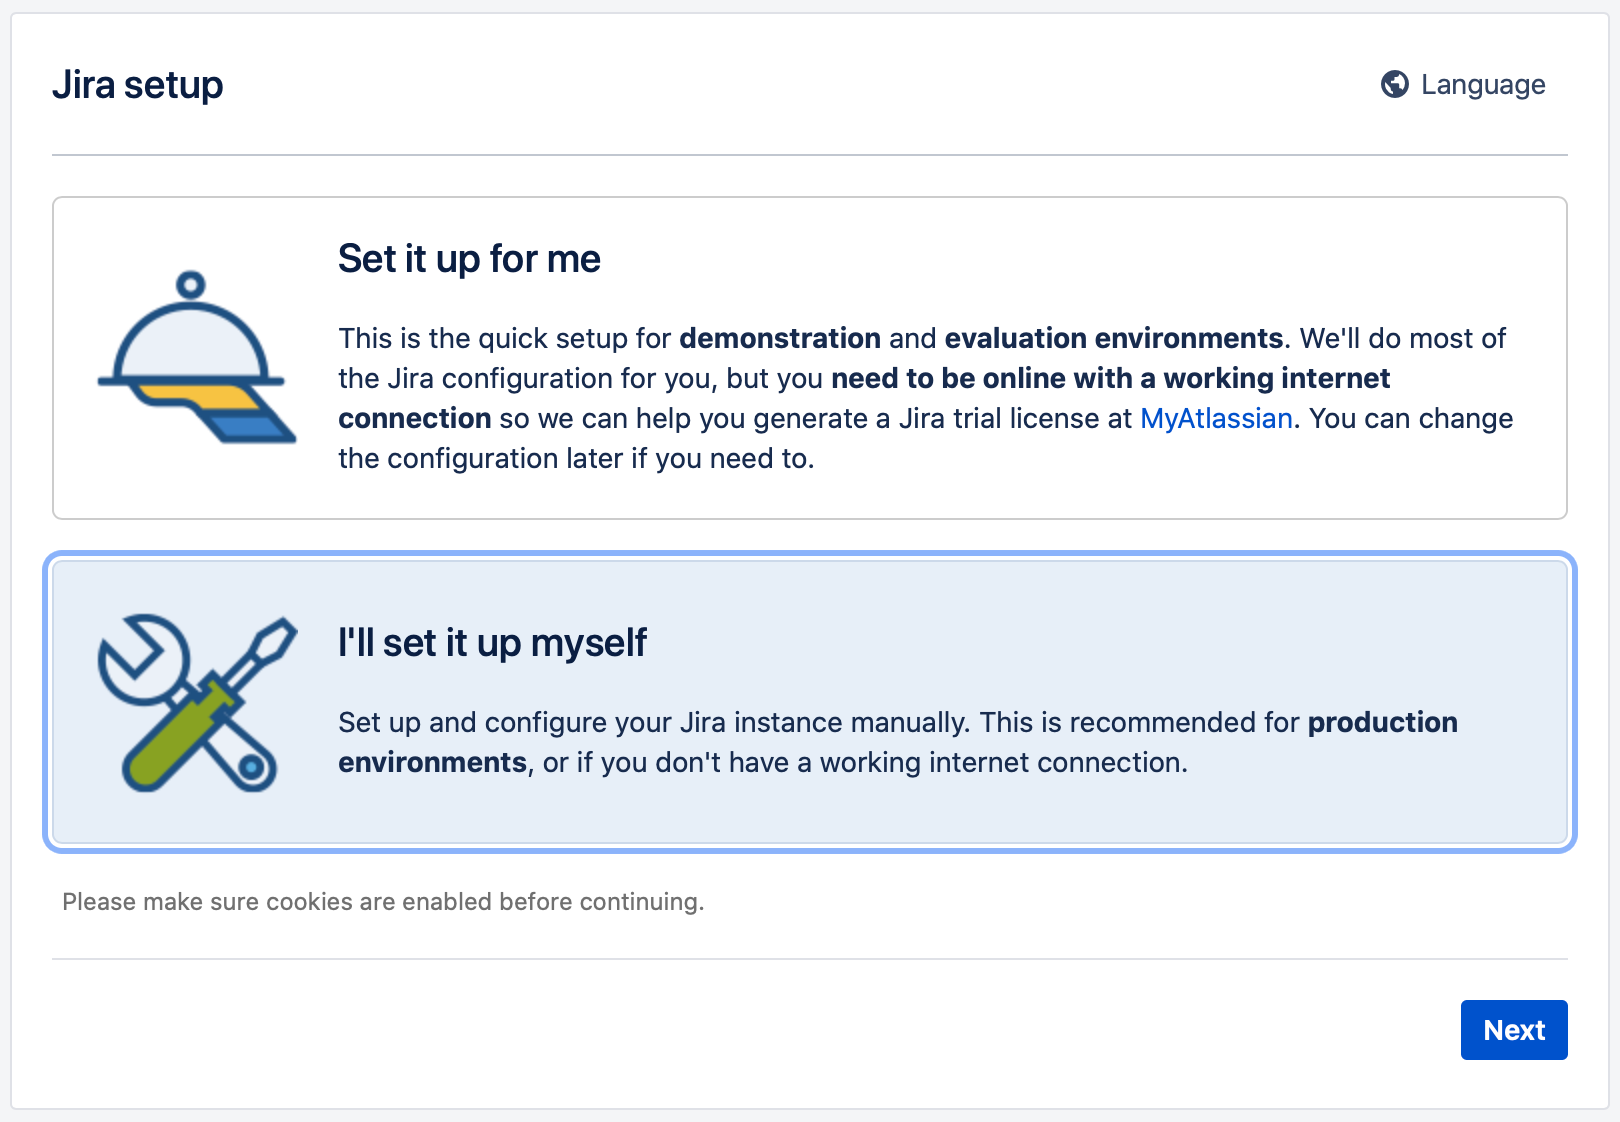Click the wrench and screwdriver icon

coord(197,703)
